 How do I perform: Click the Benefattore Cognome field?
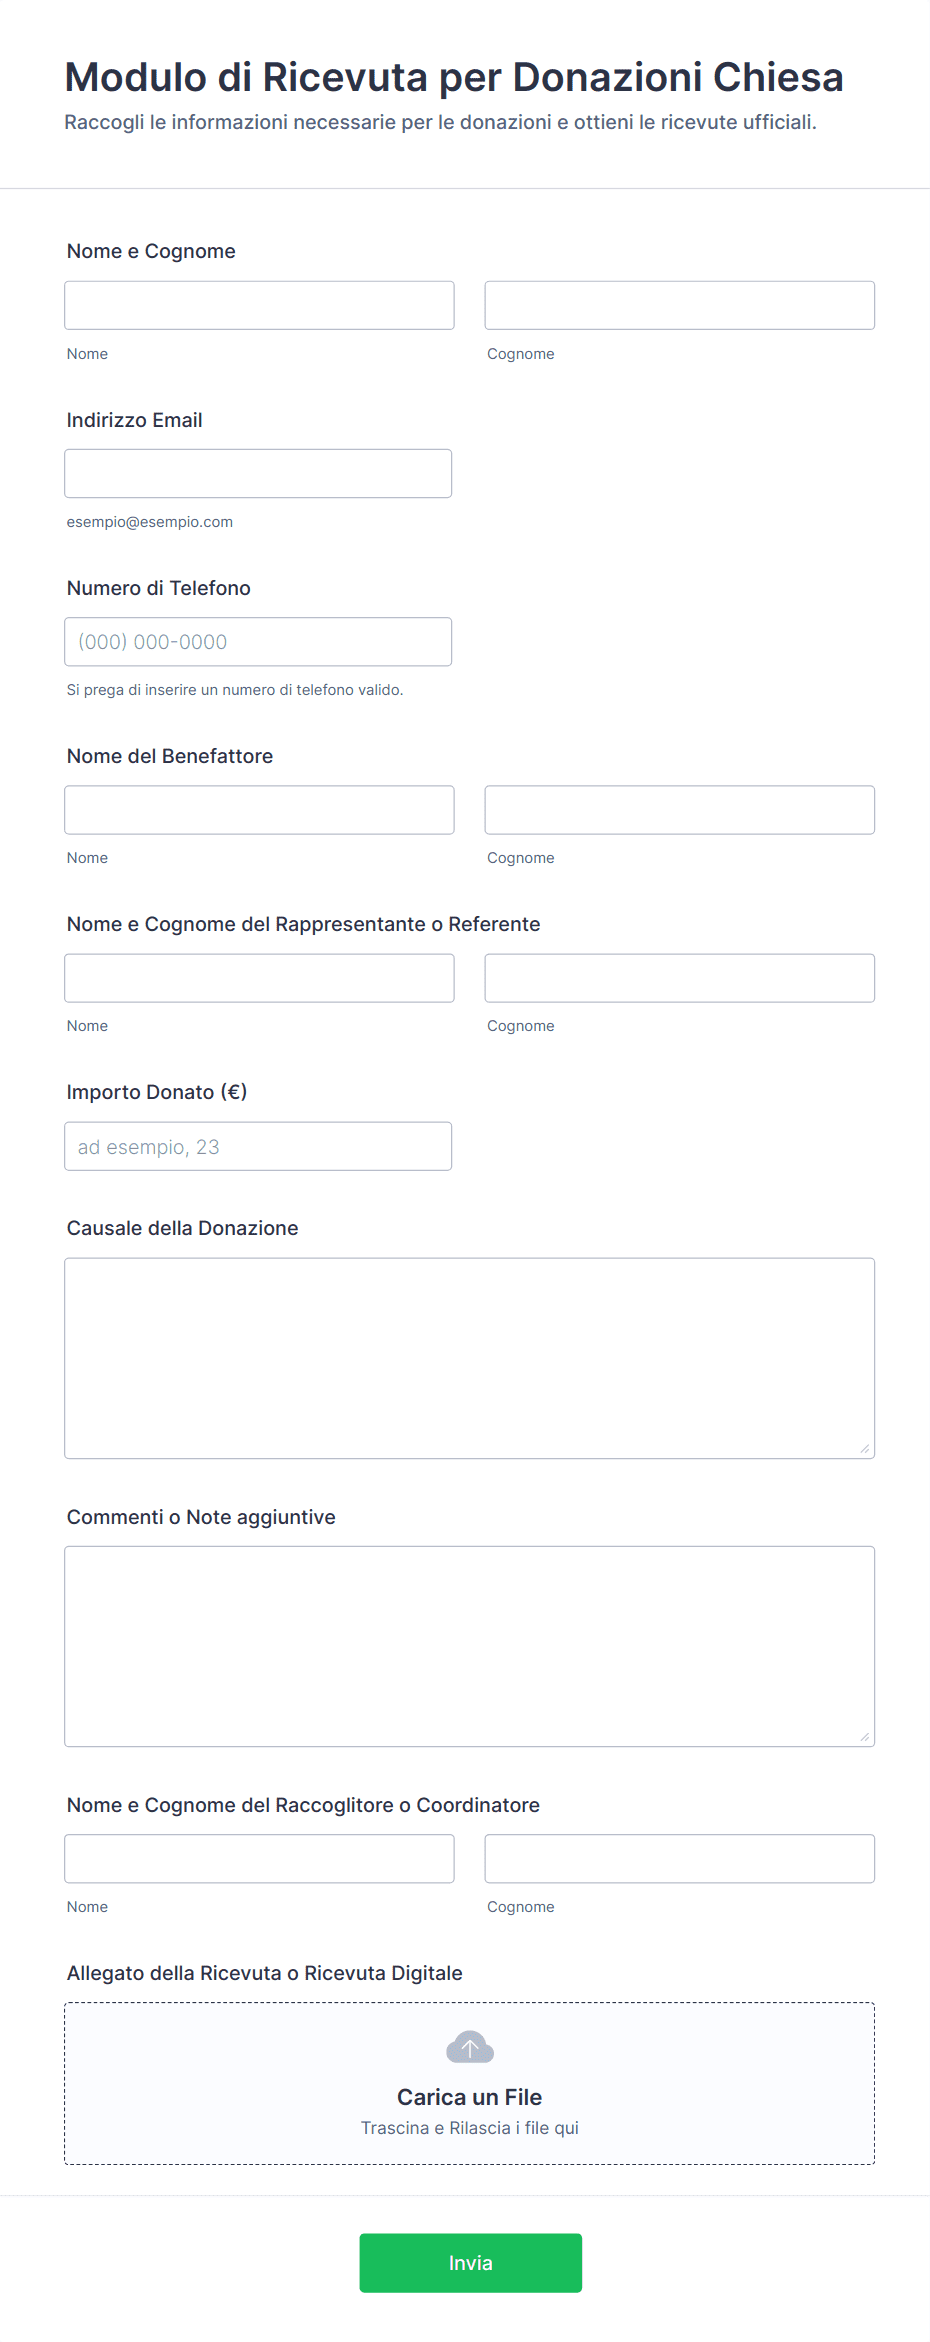click(x=679, y=810)
